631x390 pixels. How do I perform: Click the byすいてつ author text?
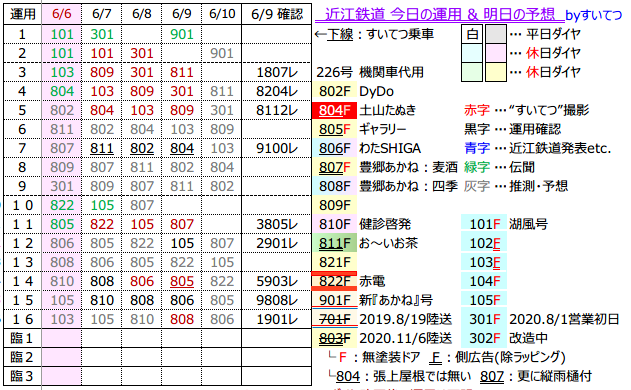click(x=594, y=15)
